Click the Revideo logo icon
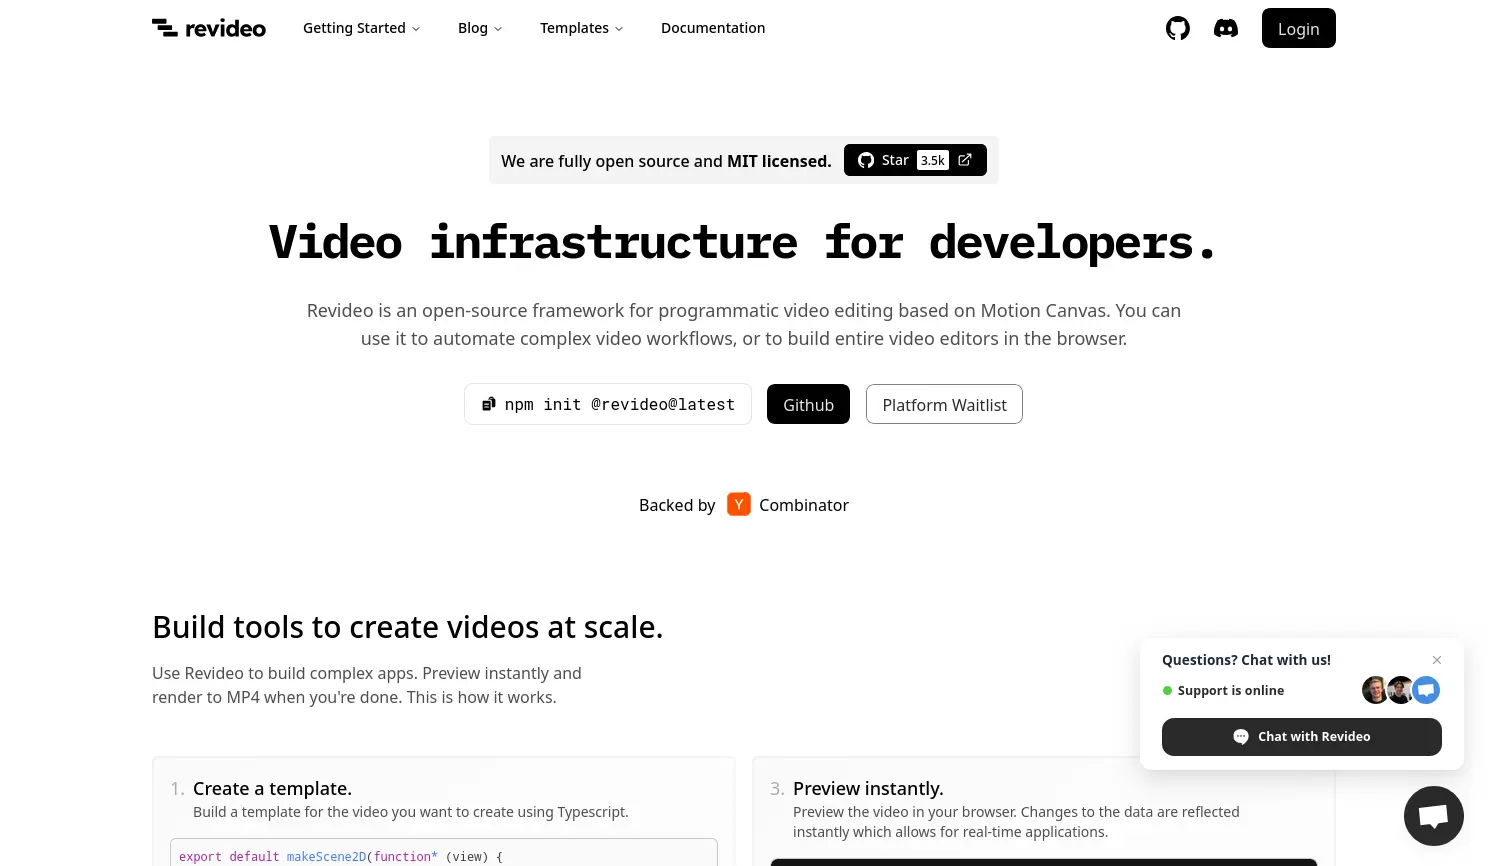This screenshot has width=1500, height=866. pos(165,27)
